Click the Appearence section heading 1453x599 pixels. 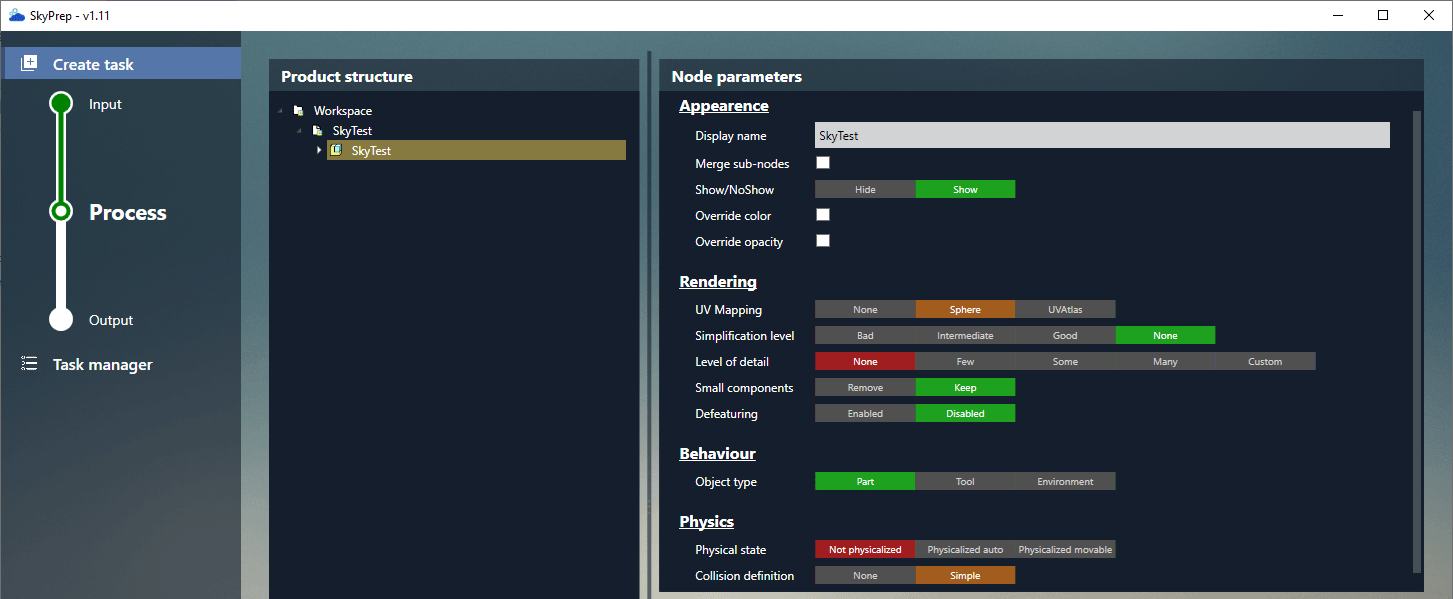click(724, 106)
